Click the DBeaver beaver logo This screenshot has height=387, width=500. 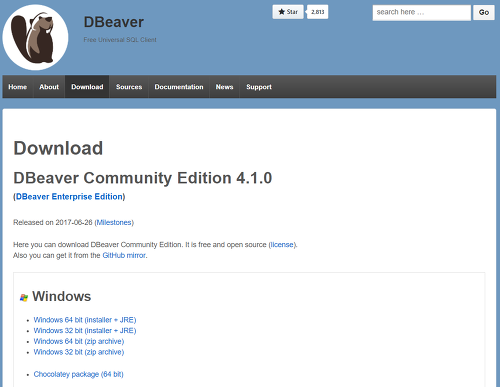[x=35, y=37]
